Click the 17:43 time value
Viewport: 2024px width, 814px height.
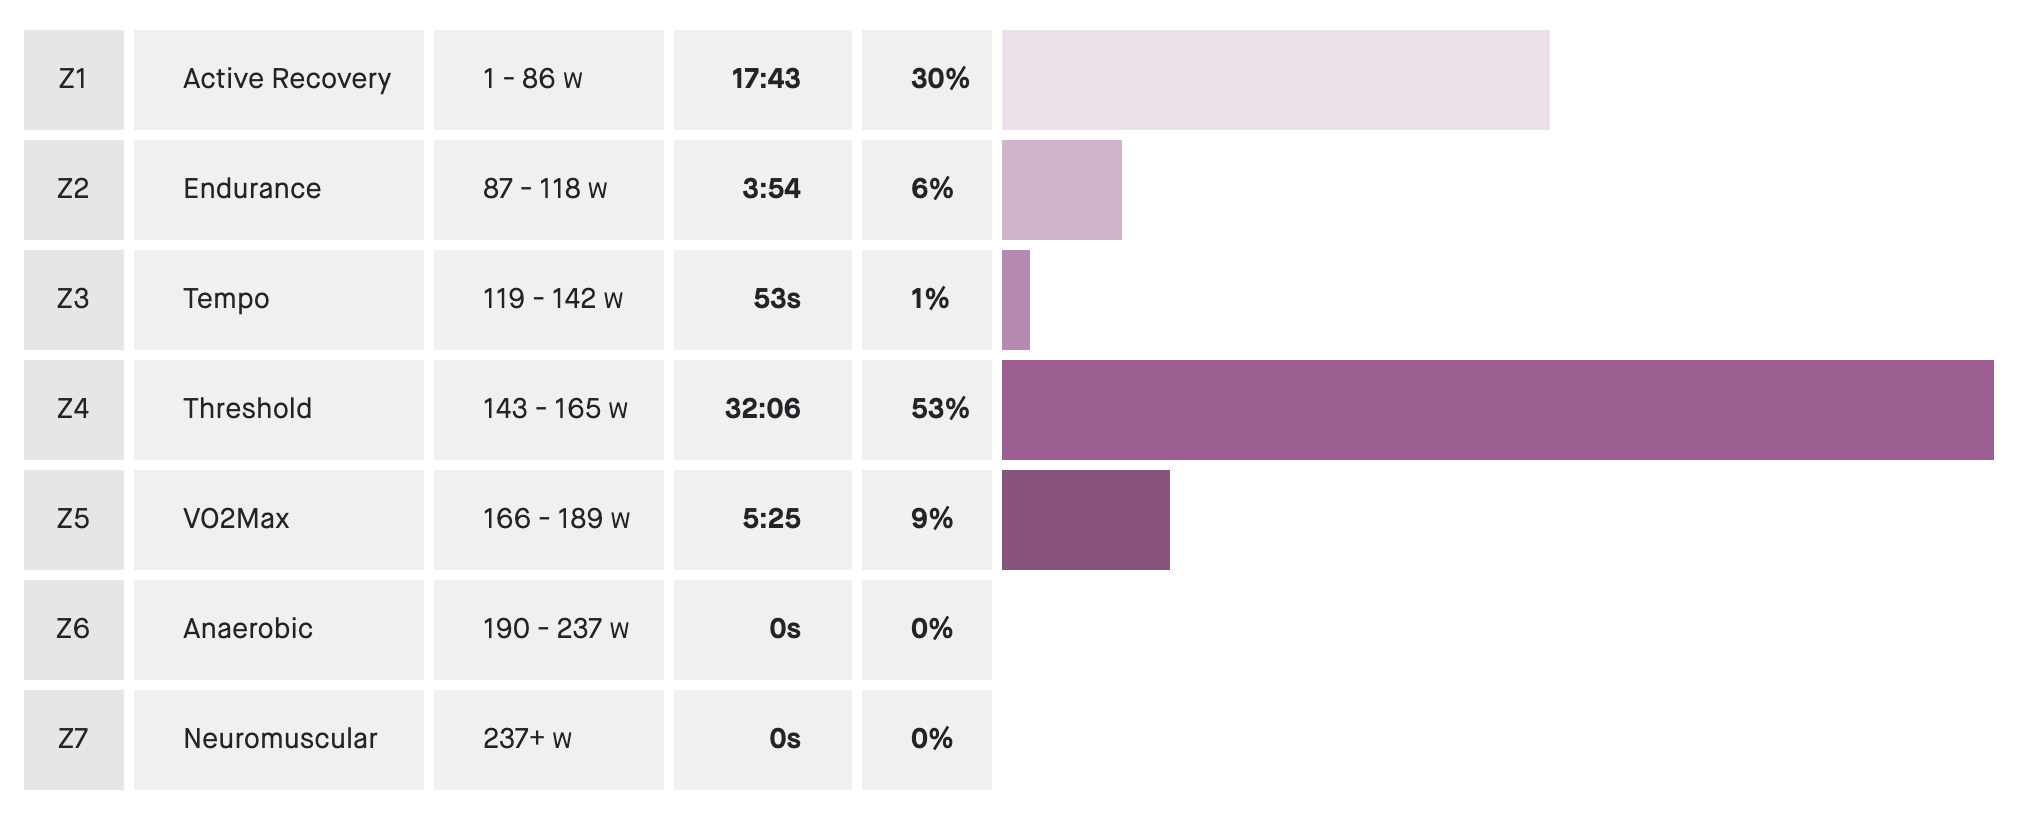(765, 79)
